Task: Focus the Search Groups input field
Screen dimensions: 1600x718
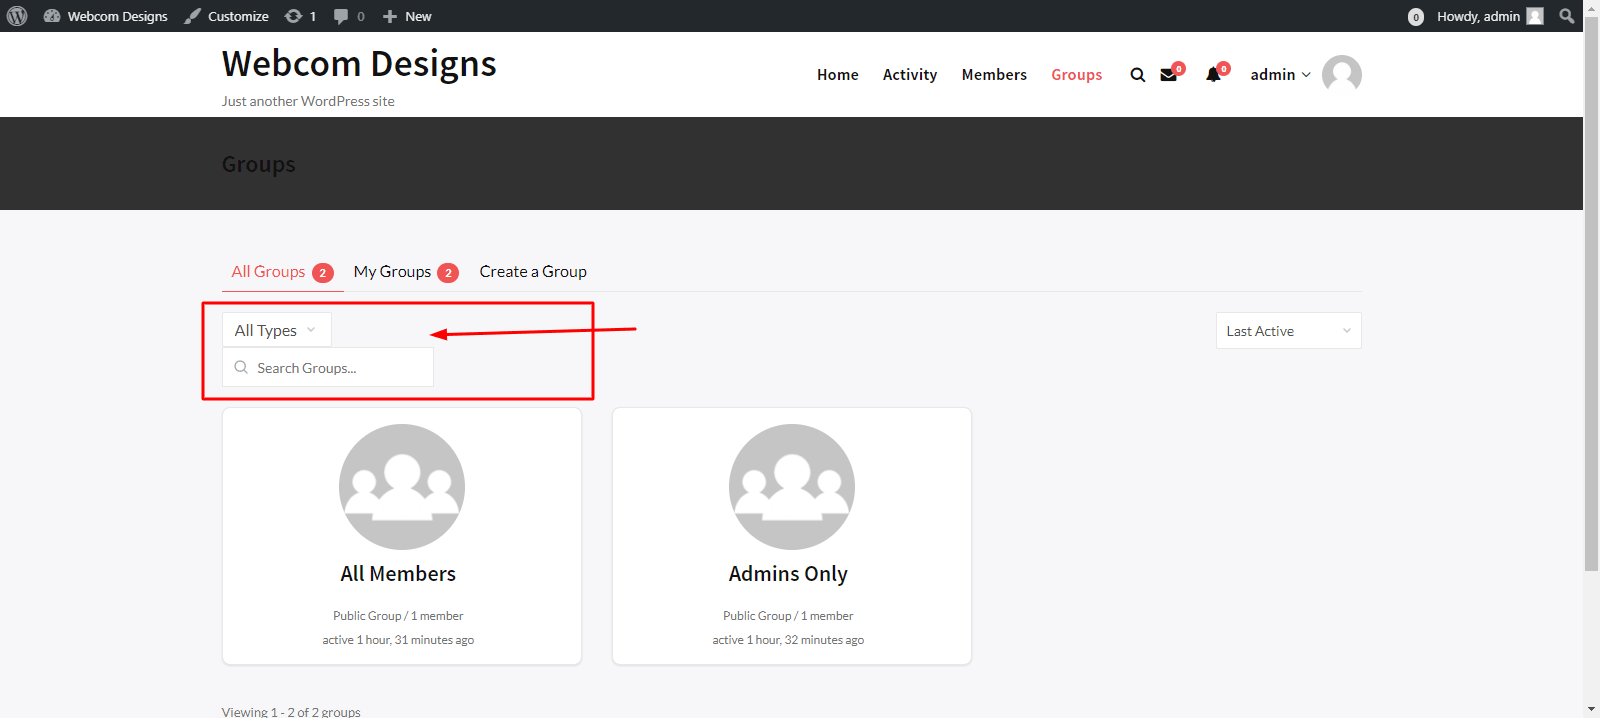Action: (x=328, y=368)
